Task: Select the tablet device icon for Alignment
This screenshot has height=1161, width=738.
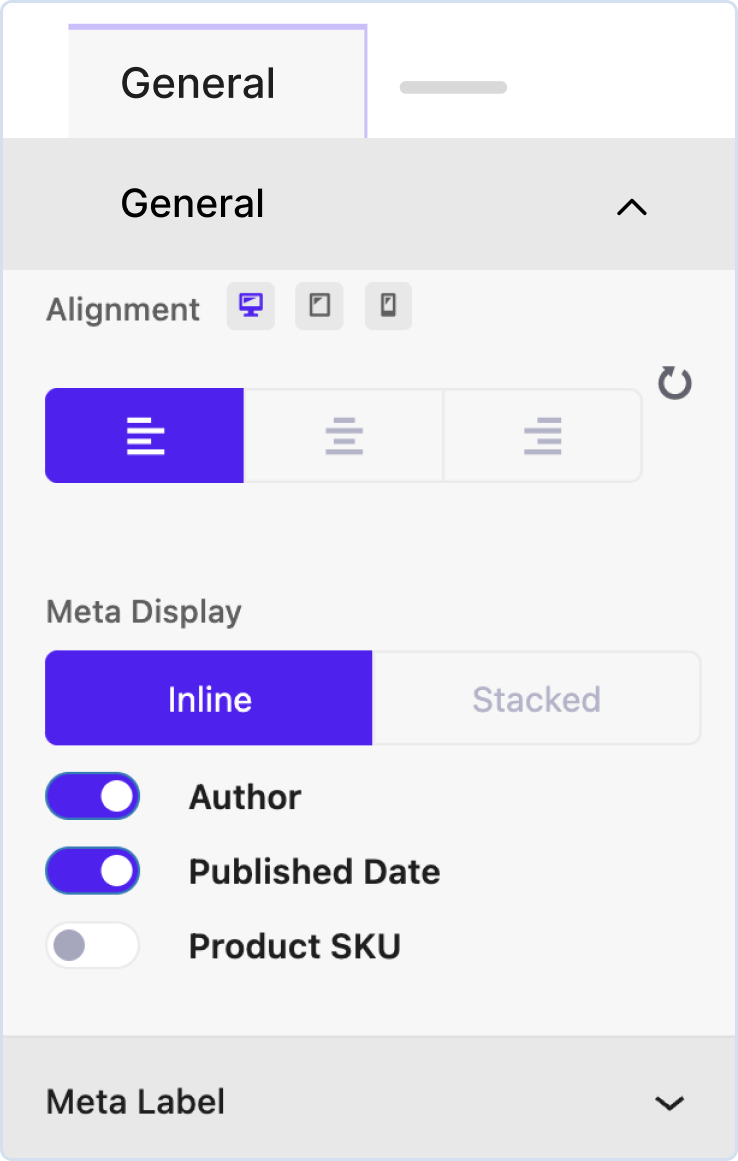Action: pyautogui.click(x=319, y=306)
